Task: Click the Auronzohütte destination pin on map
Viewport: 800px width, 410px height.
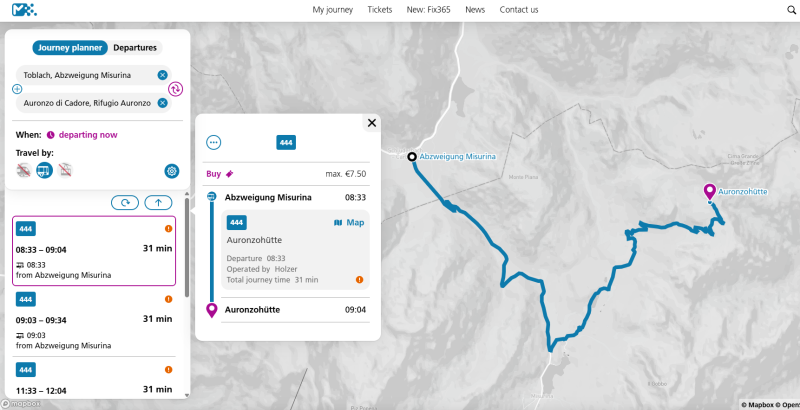Action: point(709,191)
